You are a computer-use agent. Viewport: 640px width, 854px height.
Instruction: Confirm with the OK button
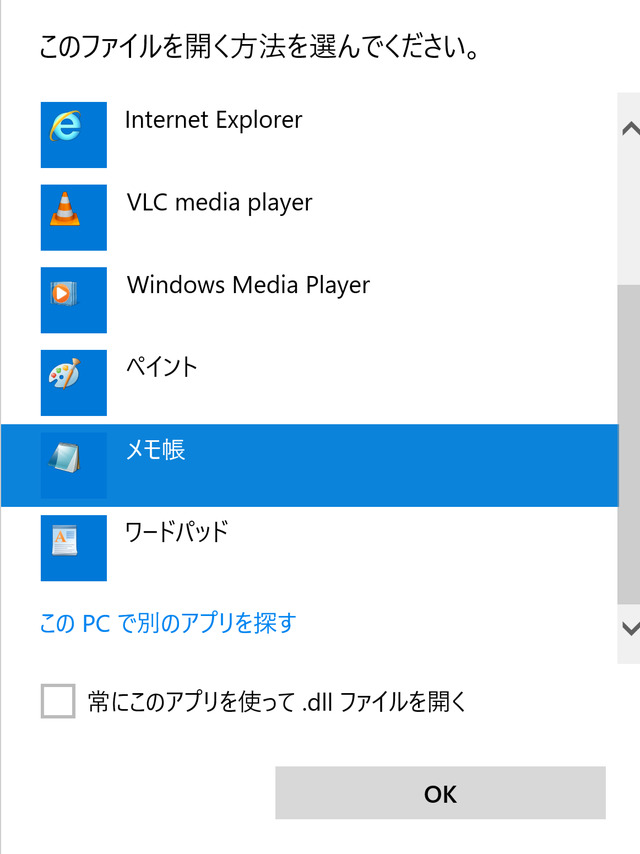coord(440,793)
